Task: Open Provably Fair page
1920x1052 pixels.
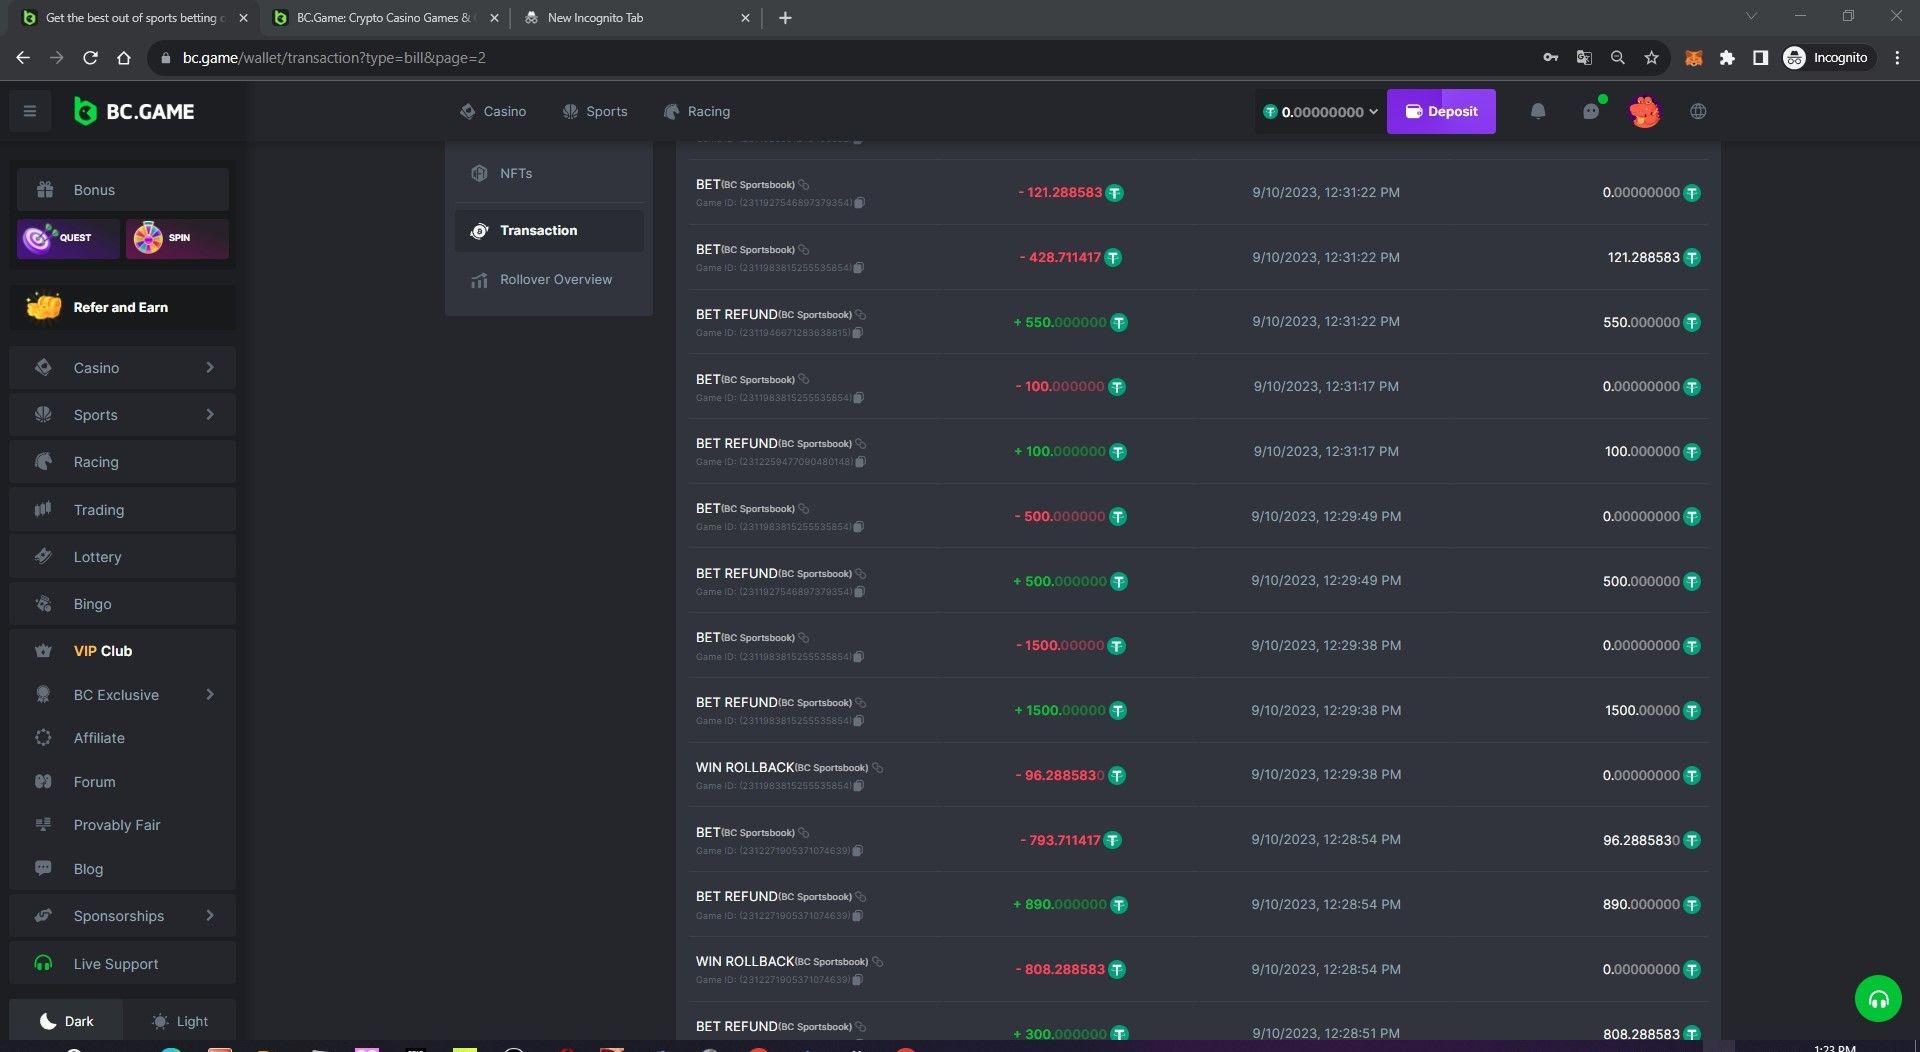Action: [123, 825]
